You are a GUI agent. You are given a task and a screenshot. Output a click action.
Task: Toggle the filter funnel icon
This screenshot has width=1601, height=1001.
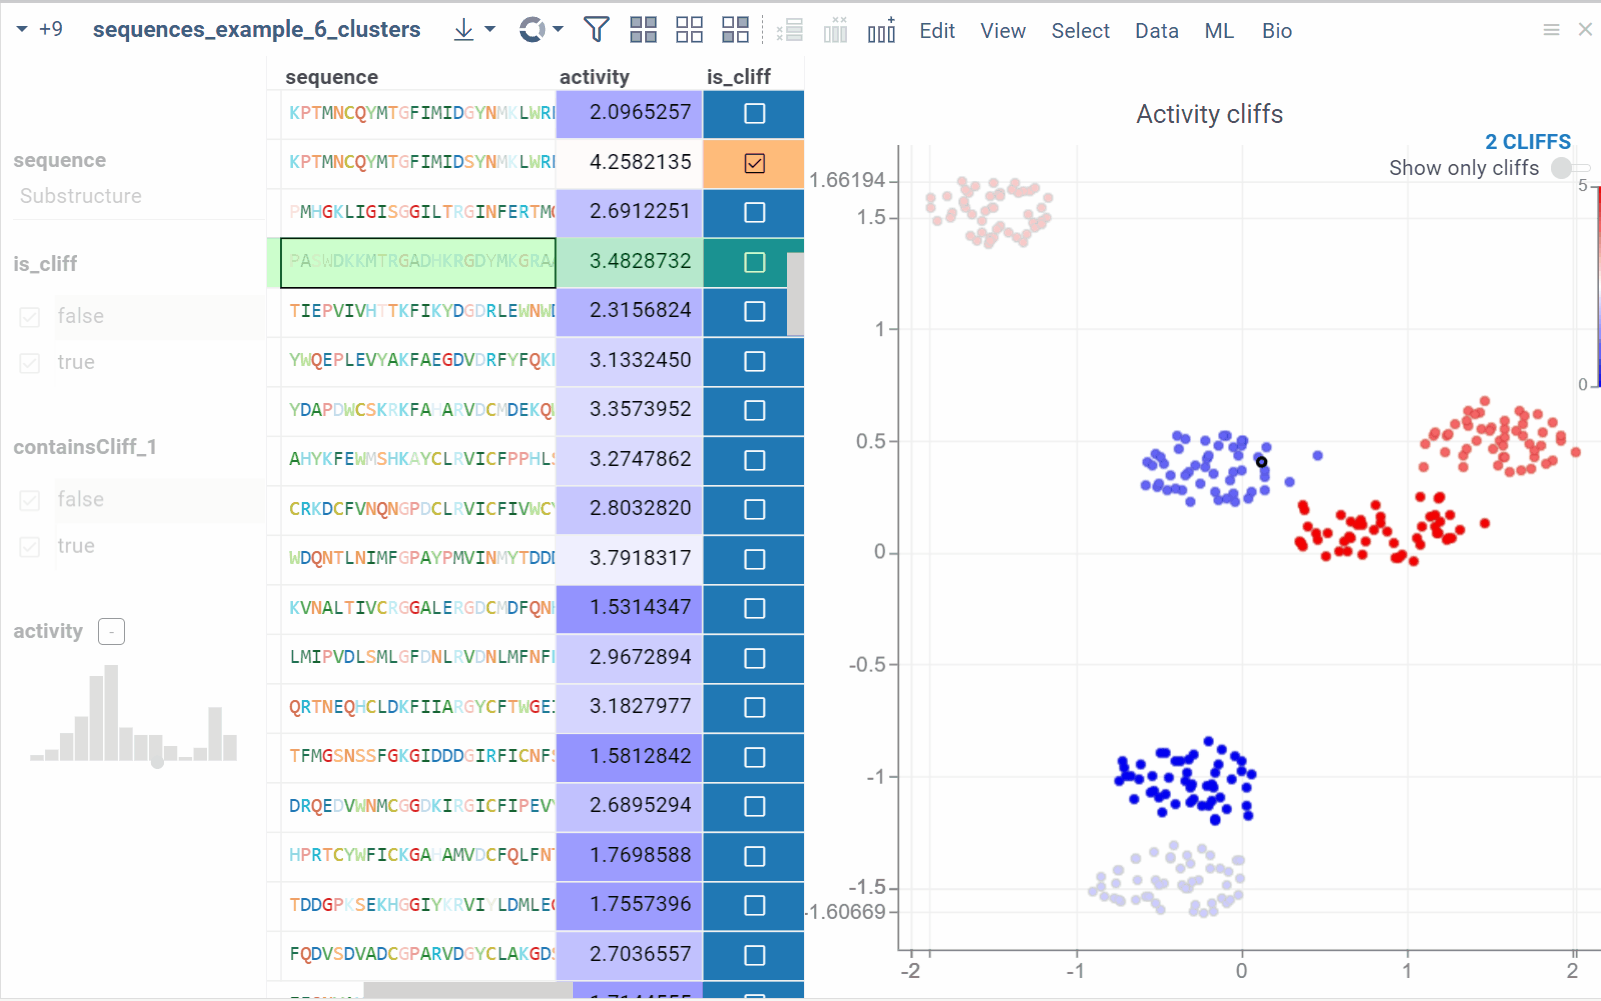tap(596, 30)
